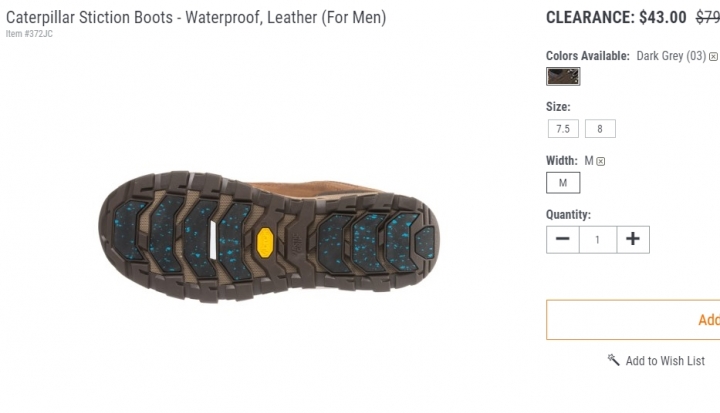720x413 pixels.
Task: Click the Colors Available label
Action: point(588,56)
